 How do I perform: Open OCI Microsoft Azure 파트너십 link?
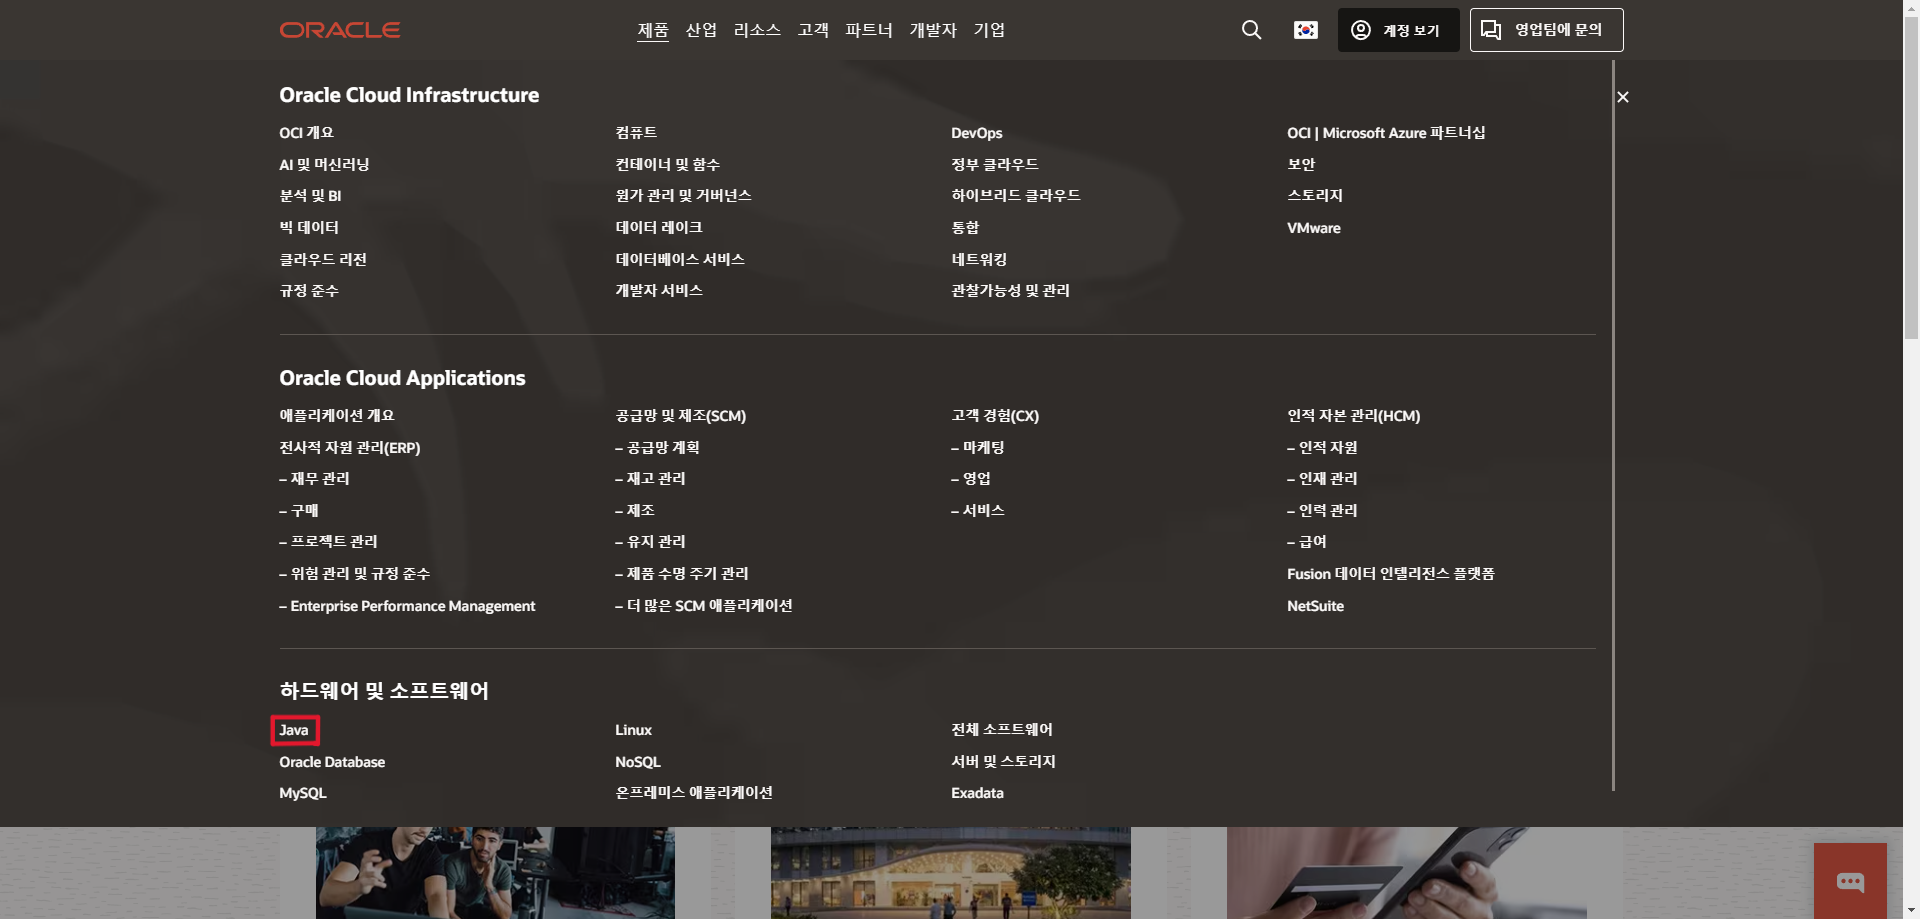coord(1386,133)
